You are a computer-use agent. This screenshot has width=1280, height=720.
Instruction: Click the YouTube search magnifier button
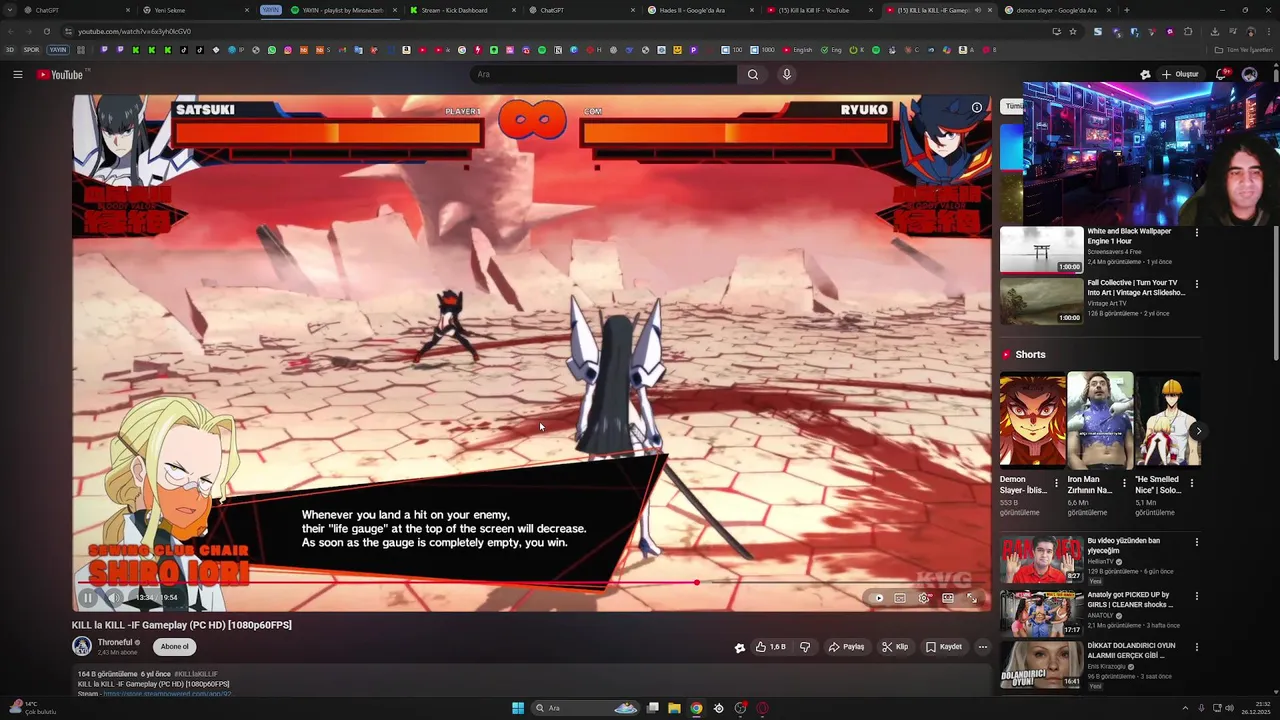click(x=753, y=74)
